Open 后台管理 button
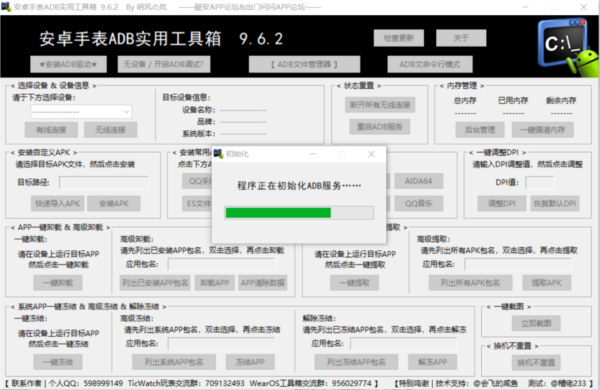 (480, 130)
